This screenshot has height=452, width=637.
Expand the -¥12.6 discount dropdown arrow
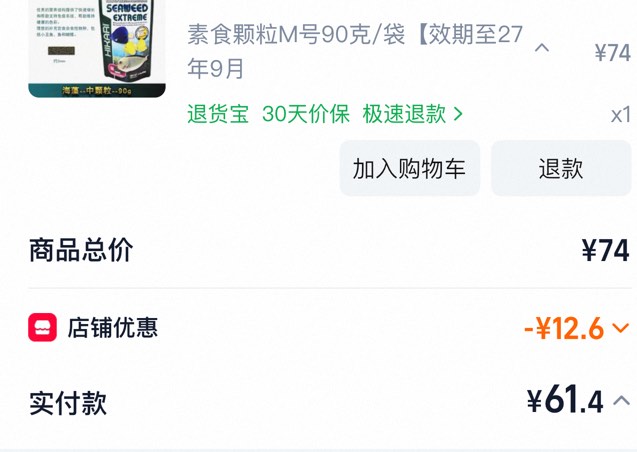pyautogui.click(x=620, y=327)
